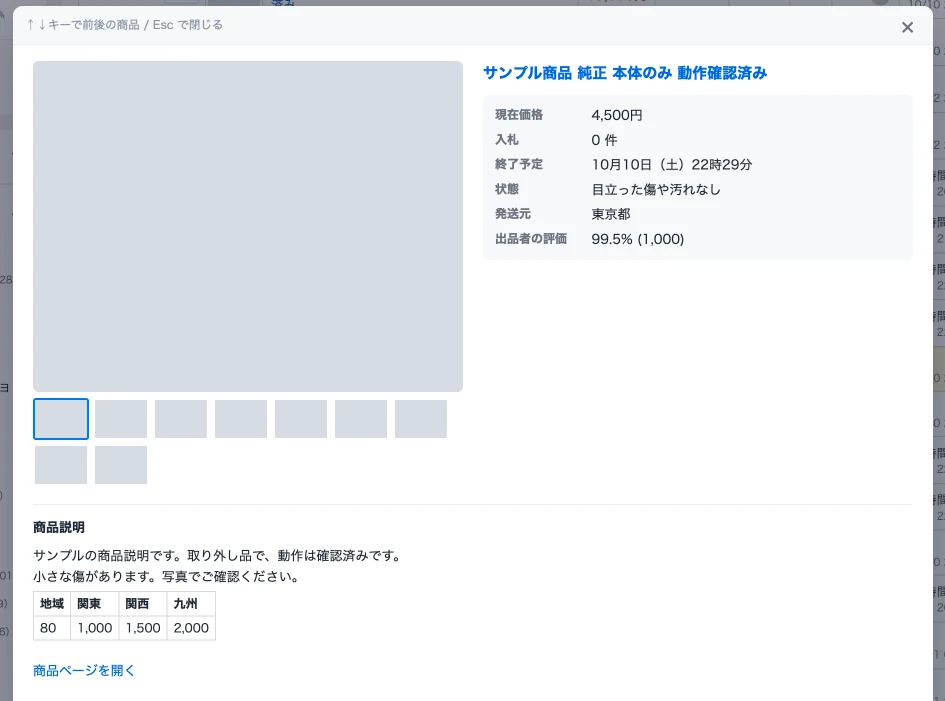Click the 地域 table header cell

(x=52, y=603)
